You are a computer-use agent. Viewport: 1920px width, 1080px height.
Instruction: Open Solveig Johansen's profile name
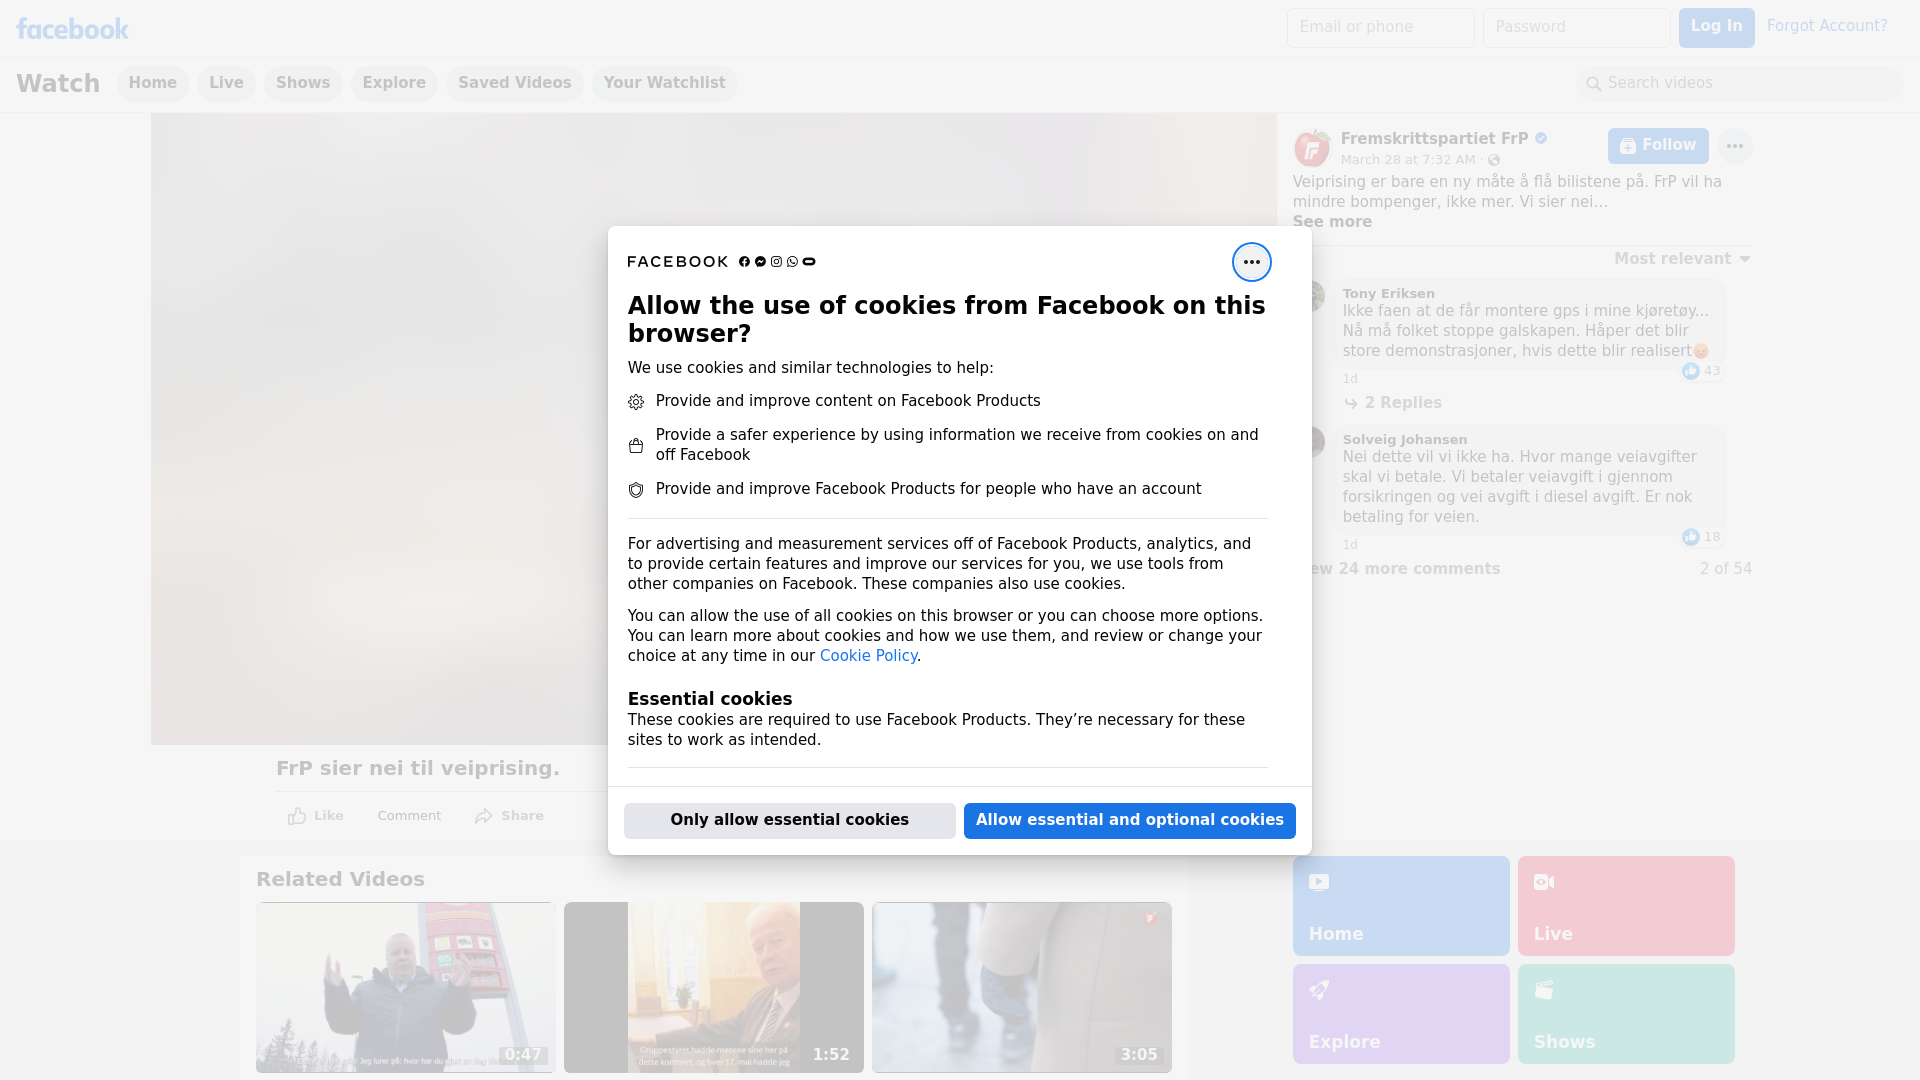tap(1405, 440)
